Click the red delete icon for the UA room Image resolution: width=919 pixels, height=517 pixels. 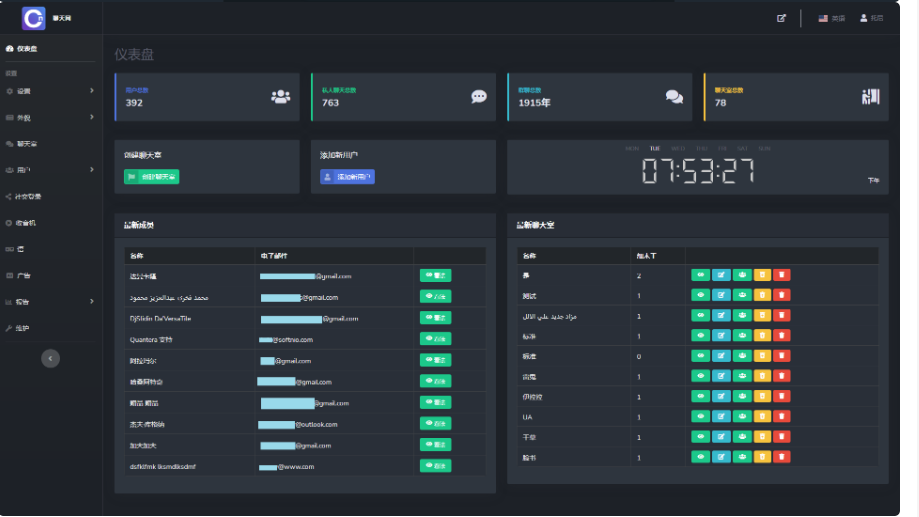pyautogui.click(x=782, y=417)
